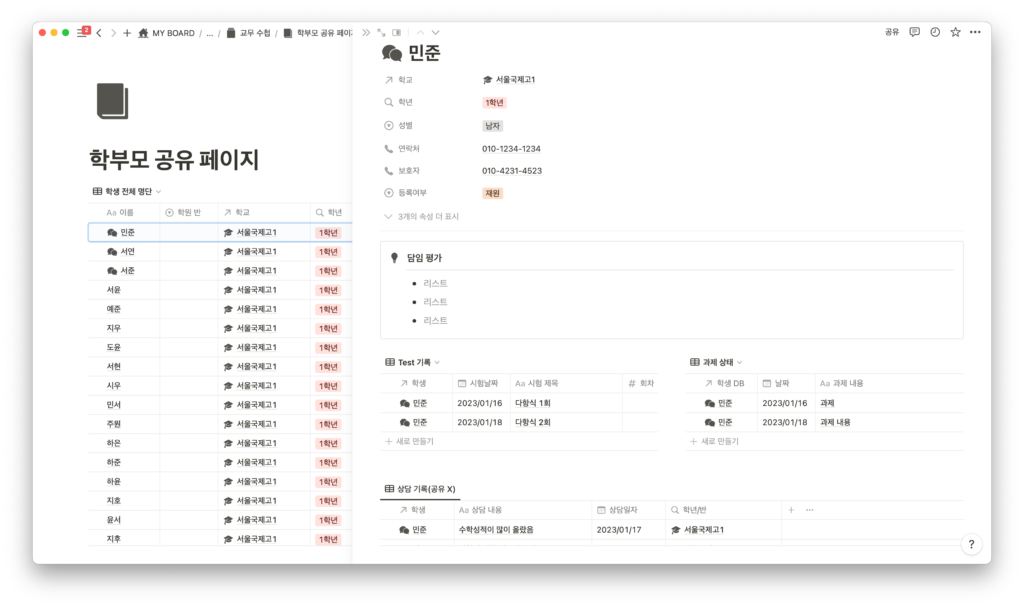View page history using the clock icon
This screenshot has width=1024, height=607.
(x=934, y=32)
